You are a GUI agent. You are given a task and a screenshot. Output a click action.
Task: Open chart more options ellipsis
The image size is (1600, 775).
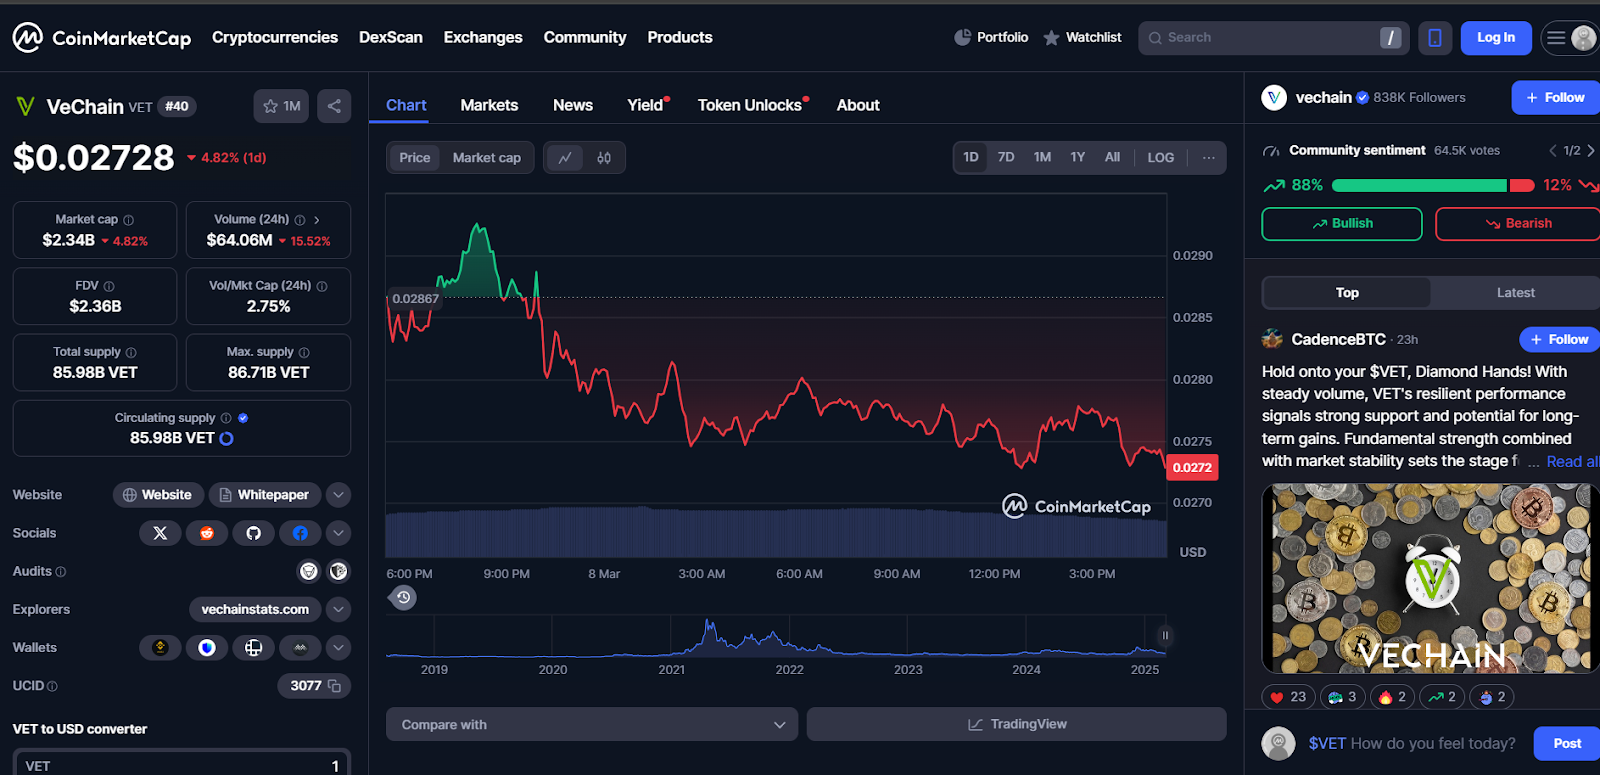pos(1209,157)
